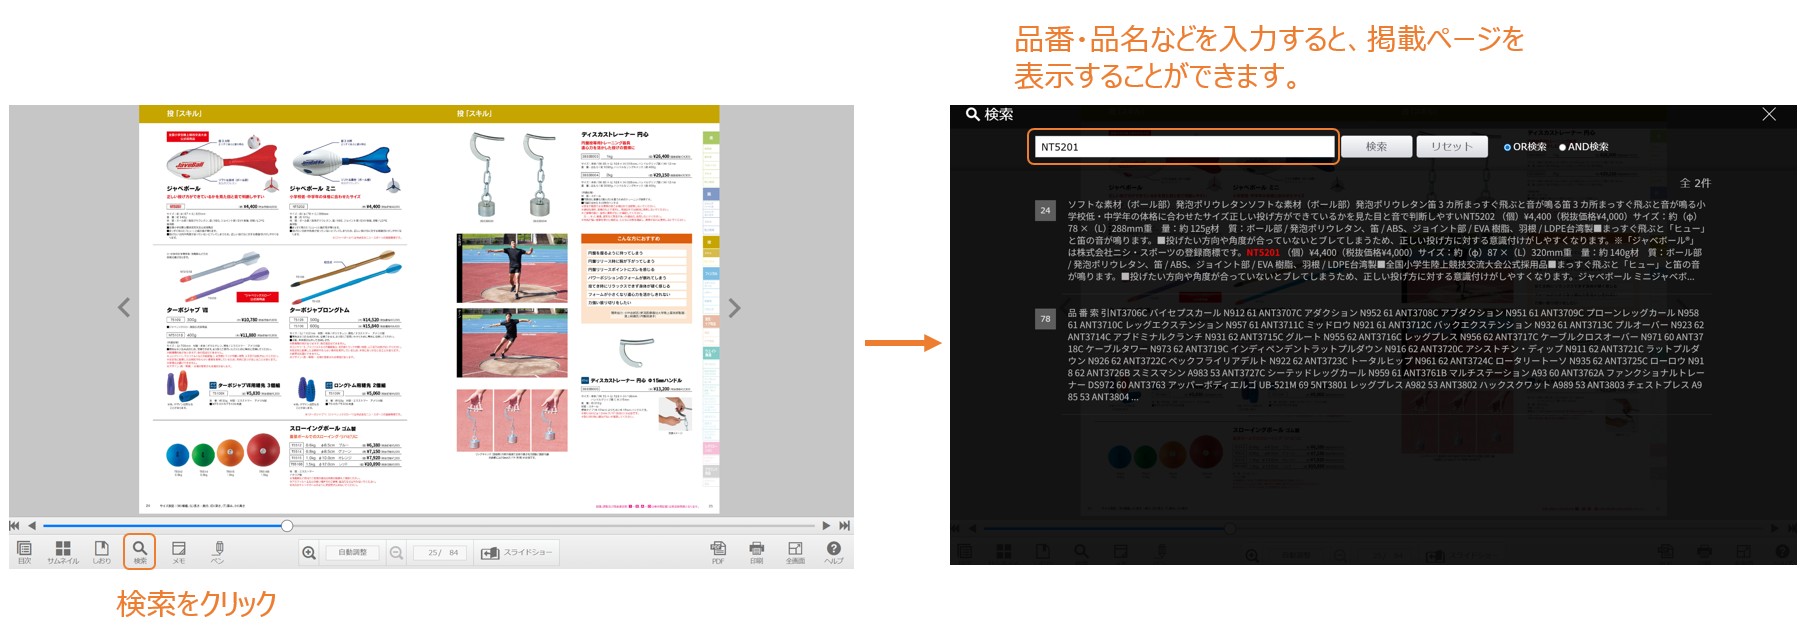Screen dimensions: 1801x628
Task: Select the ペン pen tool
Action: click(218, 549)
